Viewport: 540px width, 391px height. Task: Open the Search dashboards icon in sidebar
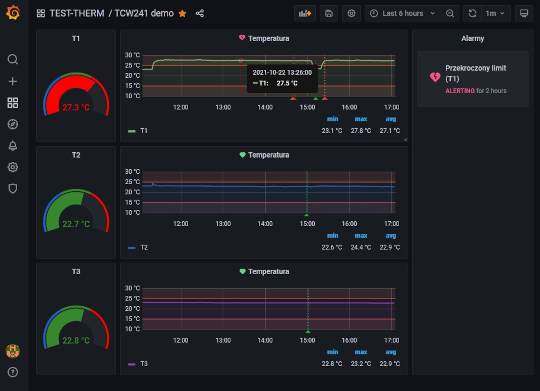(x=13, y=59)
